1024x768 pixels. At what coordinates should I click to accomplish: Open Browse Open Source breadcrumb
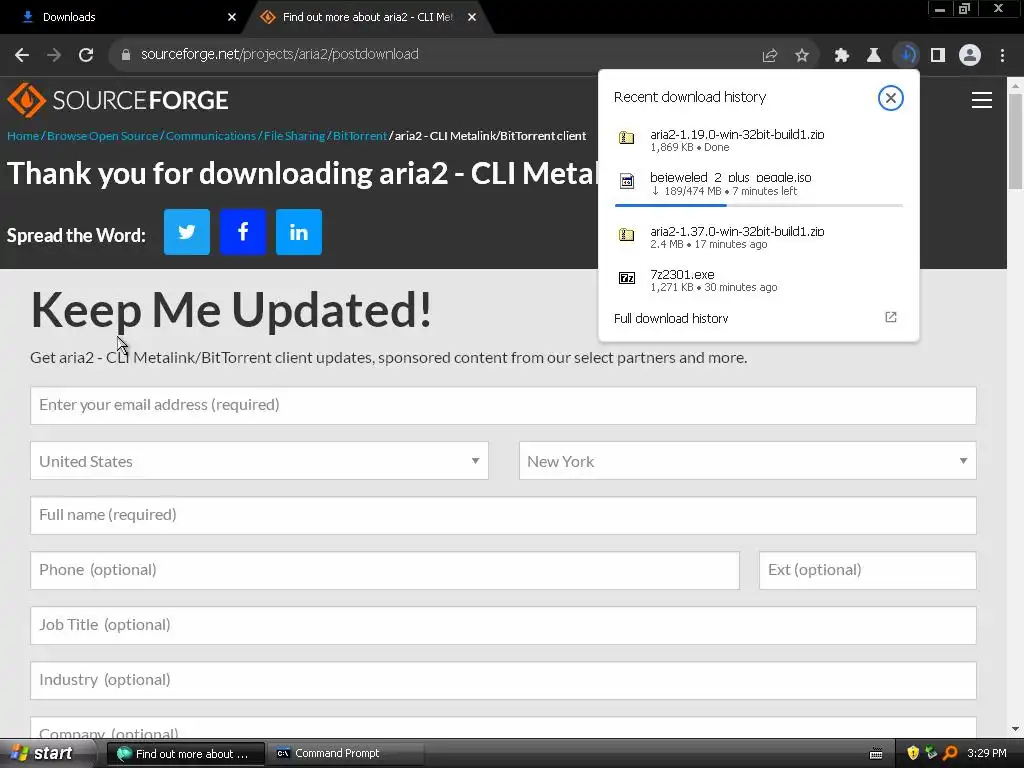pyautogui.click(x=103, y=136)
